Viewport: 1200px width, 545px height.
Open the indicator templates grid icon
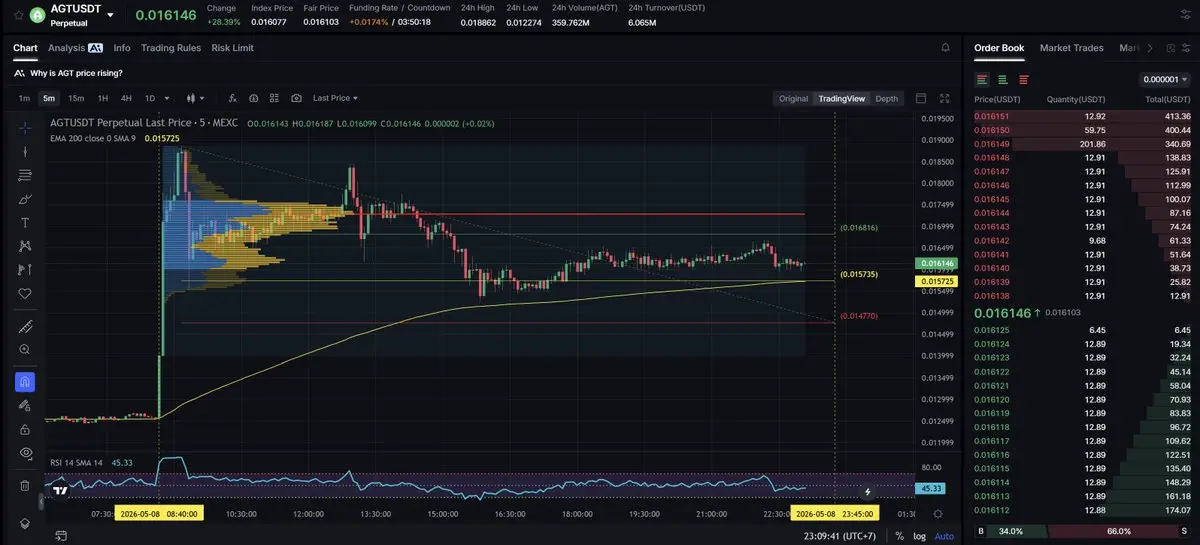coord(275,98)
